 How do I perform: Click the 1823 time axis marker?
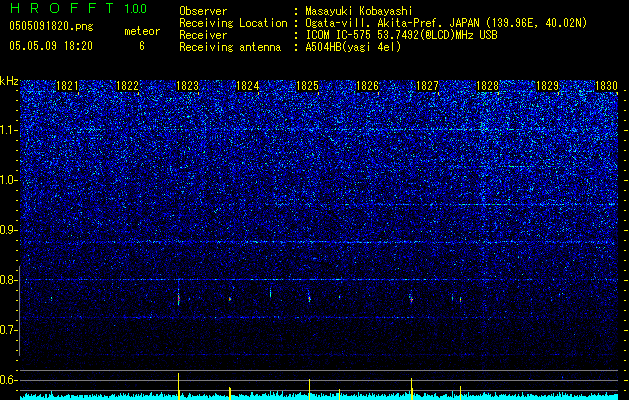[187, 86]
